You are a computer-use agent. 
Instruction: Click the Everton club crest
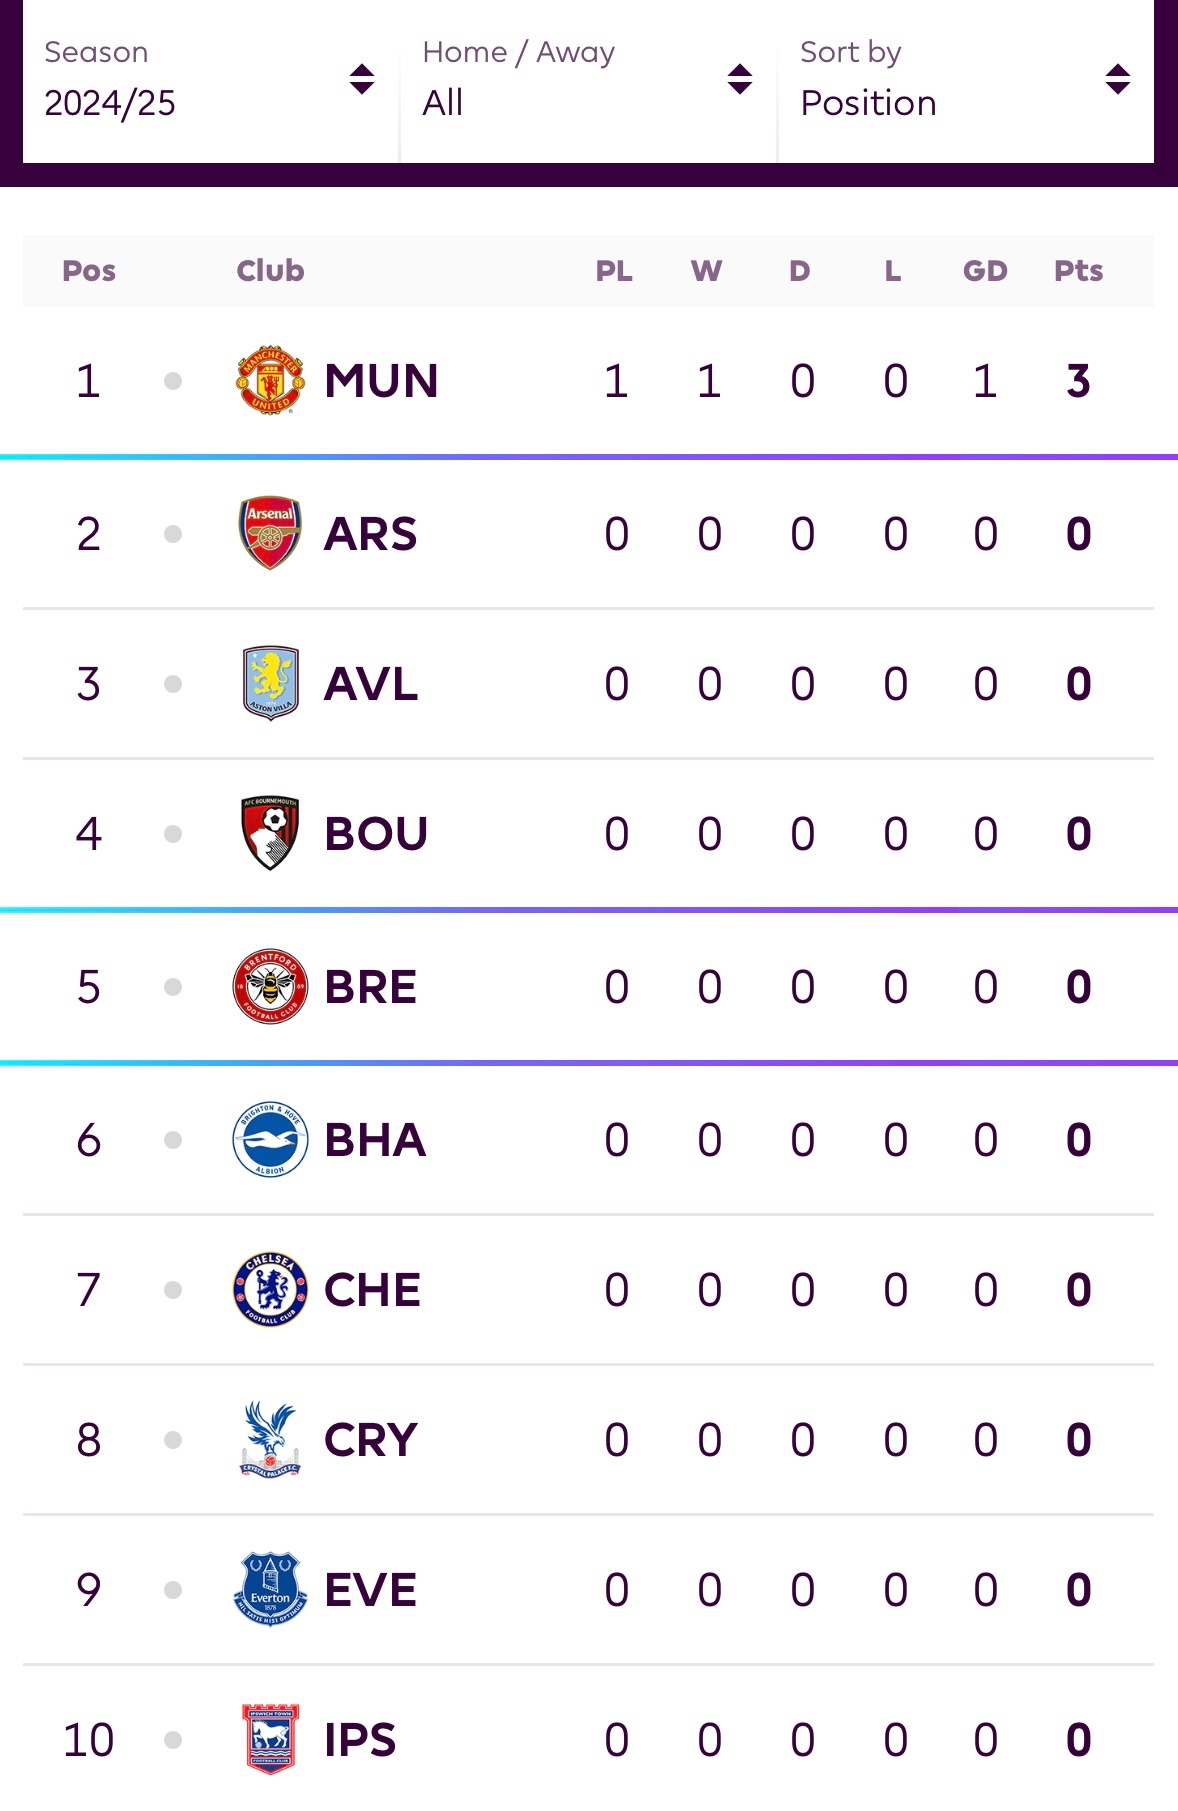(x=270, y=1589)
